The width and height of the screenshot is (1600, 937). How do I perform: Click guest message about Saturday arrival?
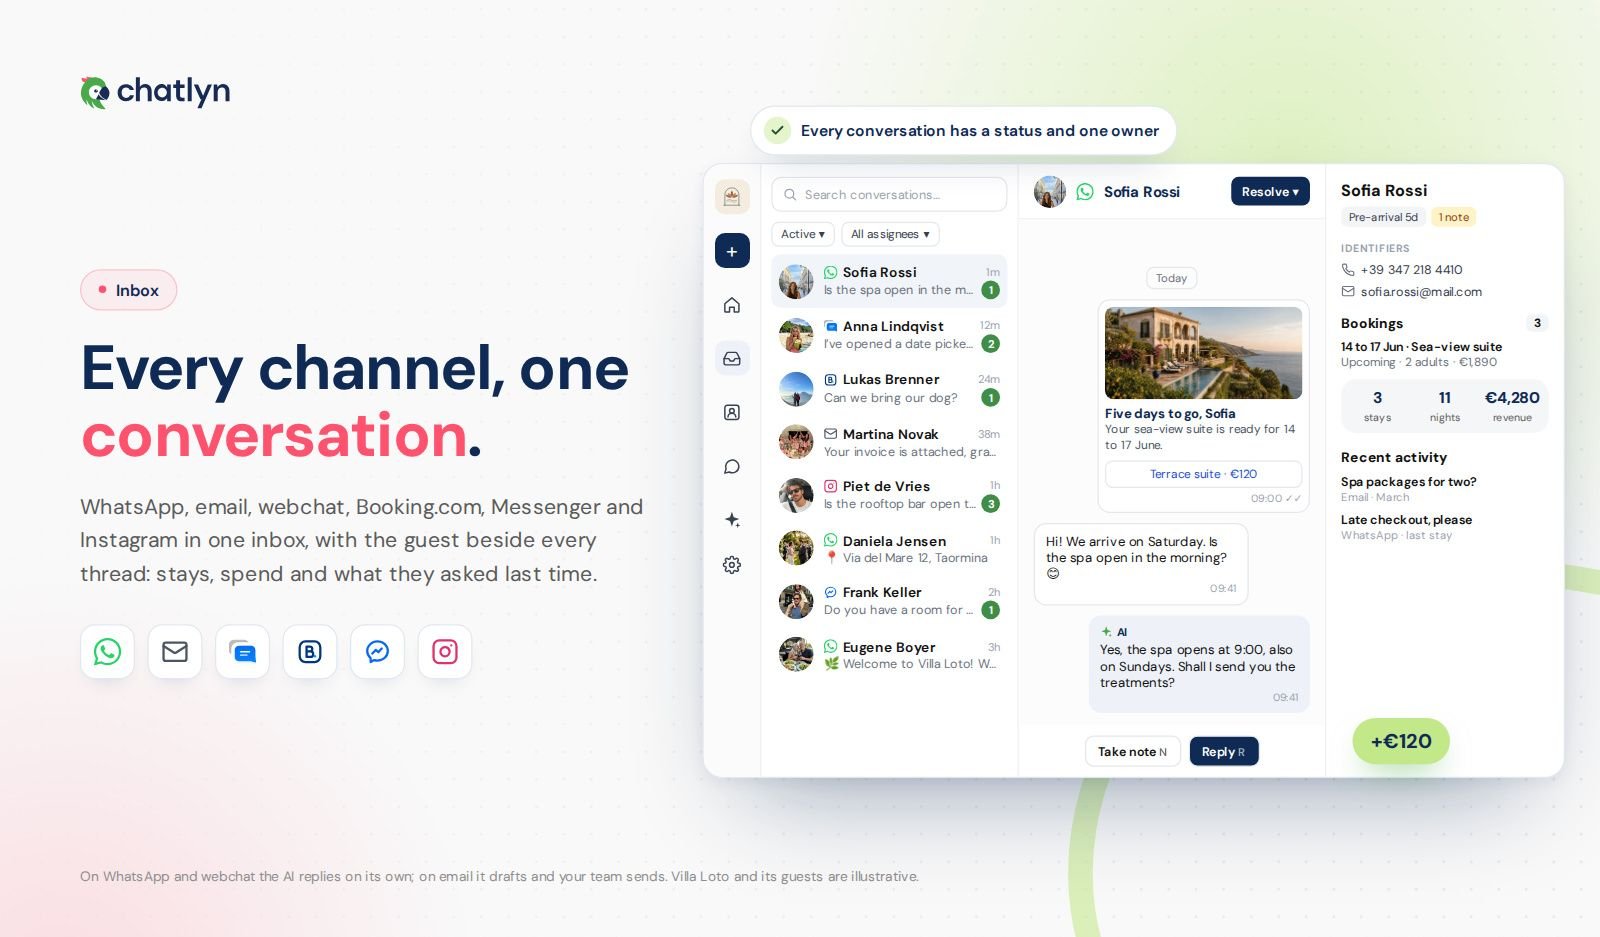pyautogui.click(x=1141, y=565)
